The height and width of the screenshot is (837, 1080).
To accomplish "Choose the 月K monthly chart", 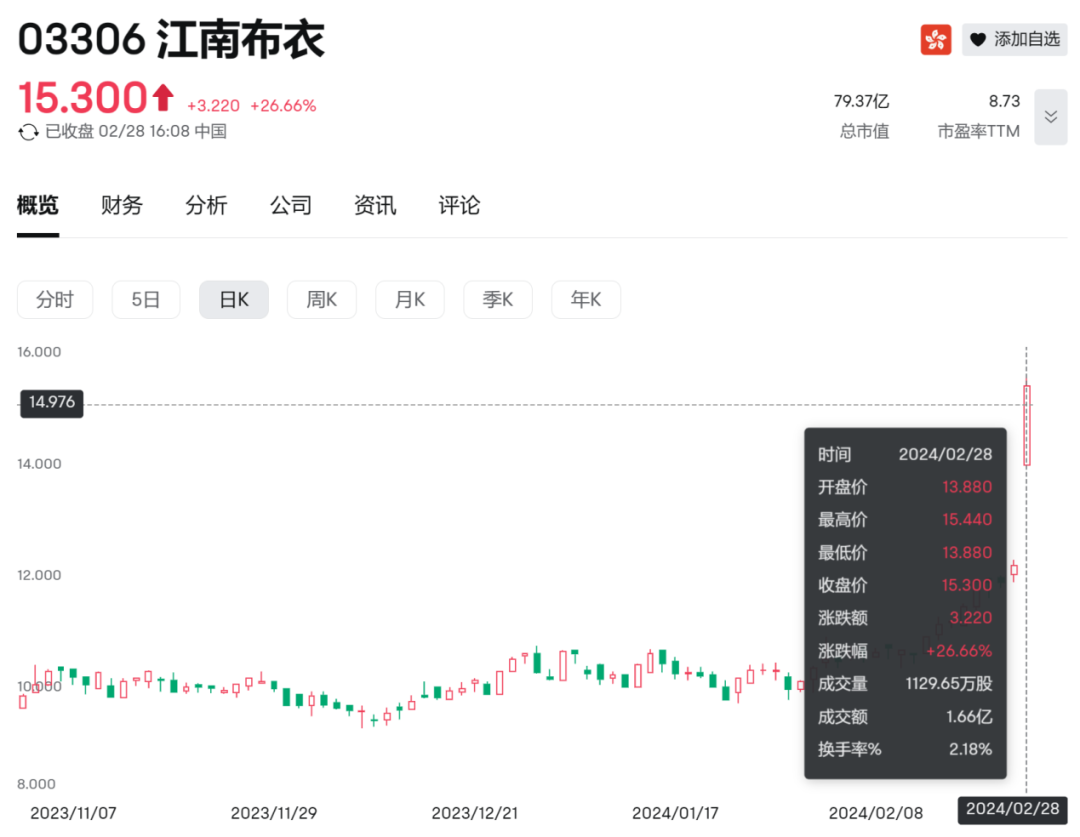I will tap(410, 300).
